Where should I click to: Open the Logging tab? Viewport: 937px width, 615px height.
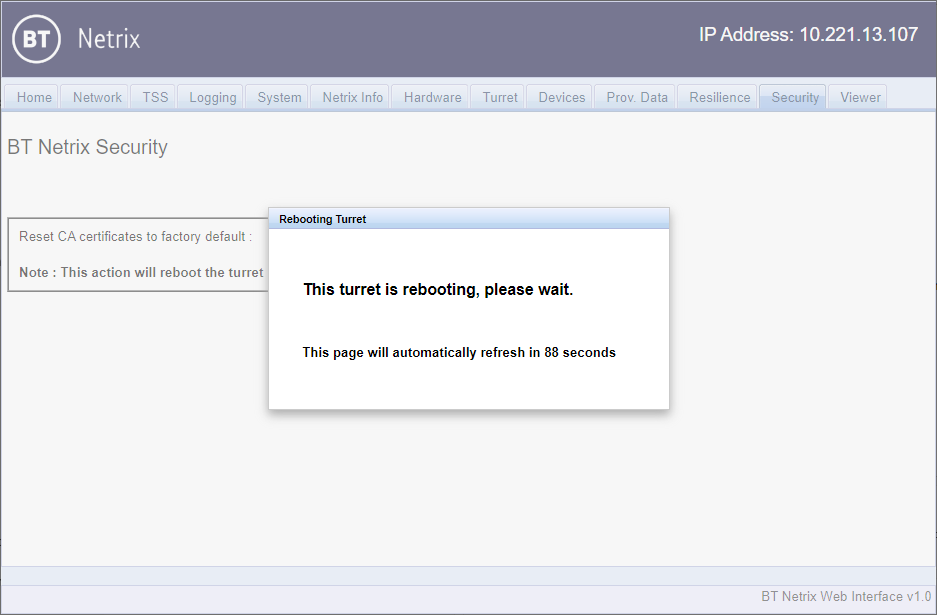coord(212,97)
